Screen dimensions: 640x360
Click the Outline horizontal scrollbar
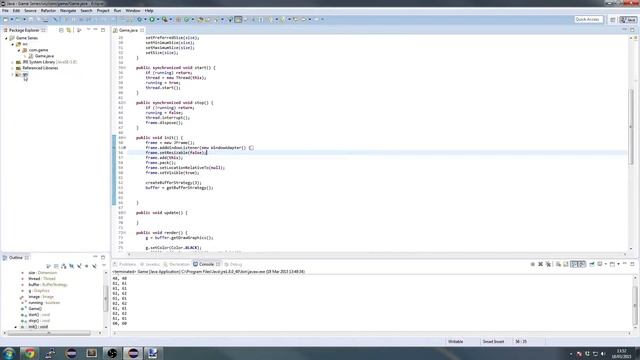[49, 333]
